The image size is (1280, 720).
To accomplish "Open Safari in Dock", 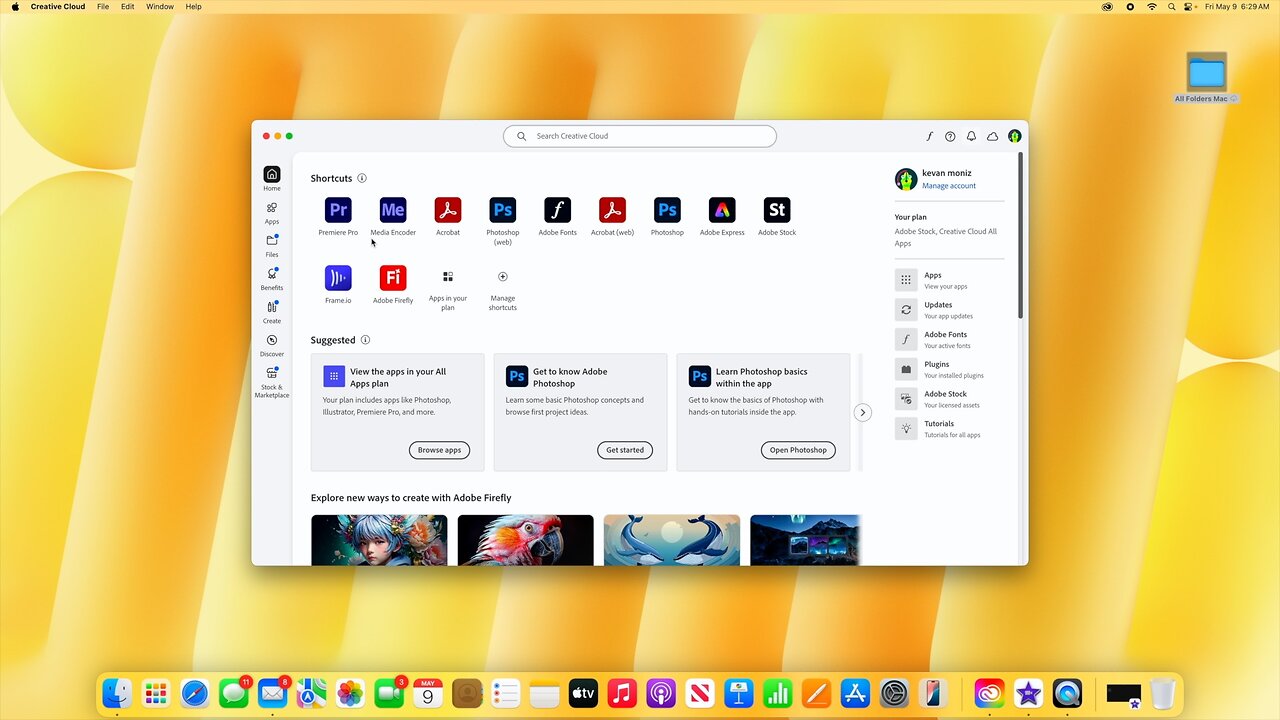I will click(x=195, y=693).
